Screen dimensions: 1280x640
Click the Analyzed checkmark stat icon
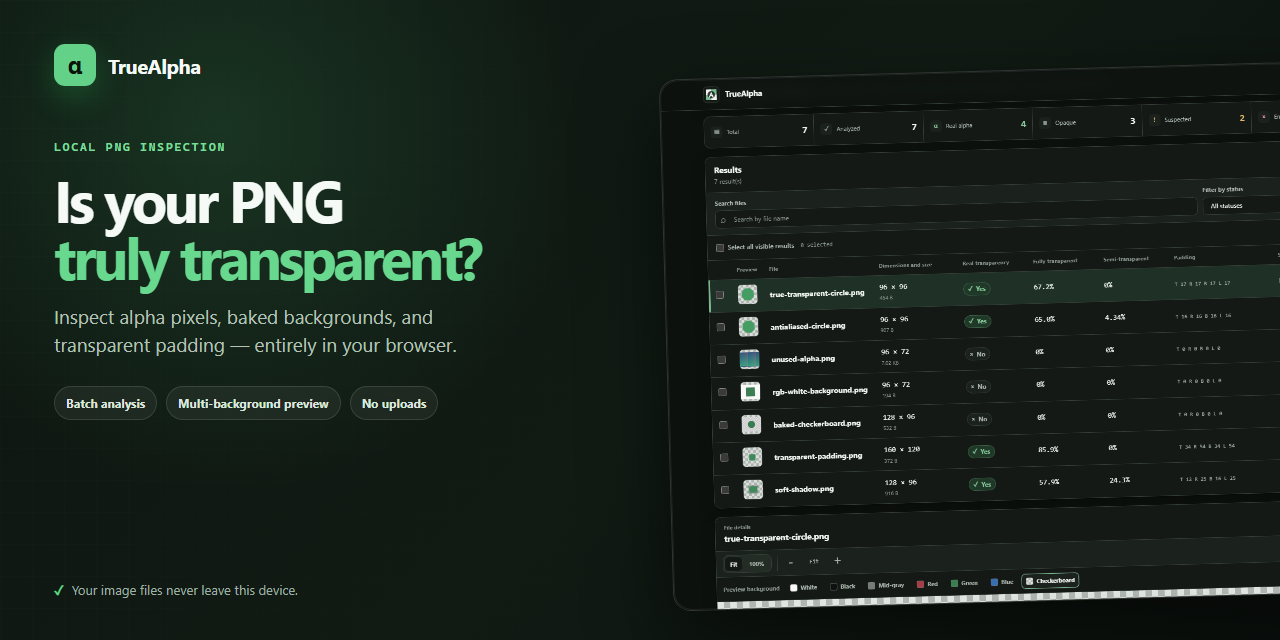826,129
